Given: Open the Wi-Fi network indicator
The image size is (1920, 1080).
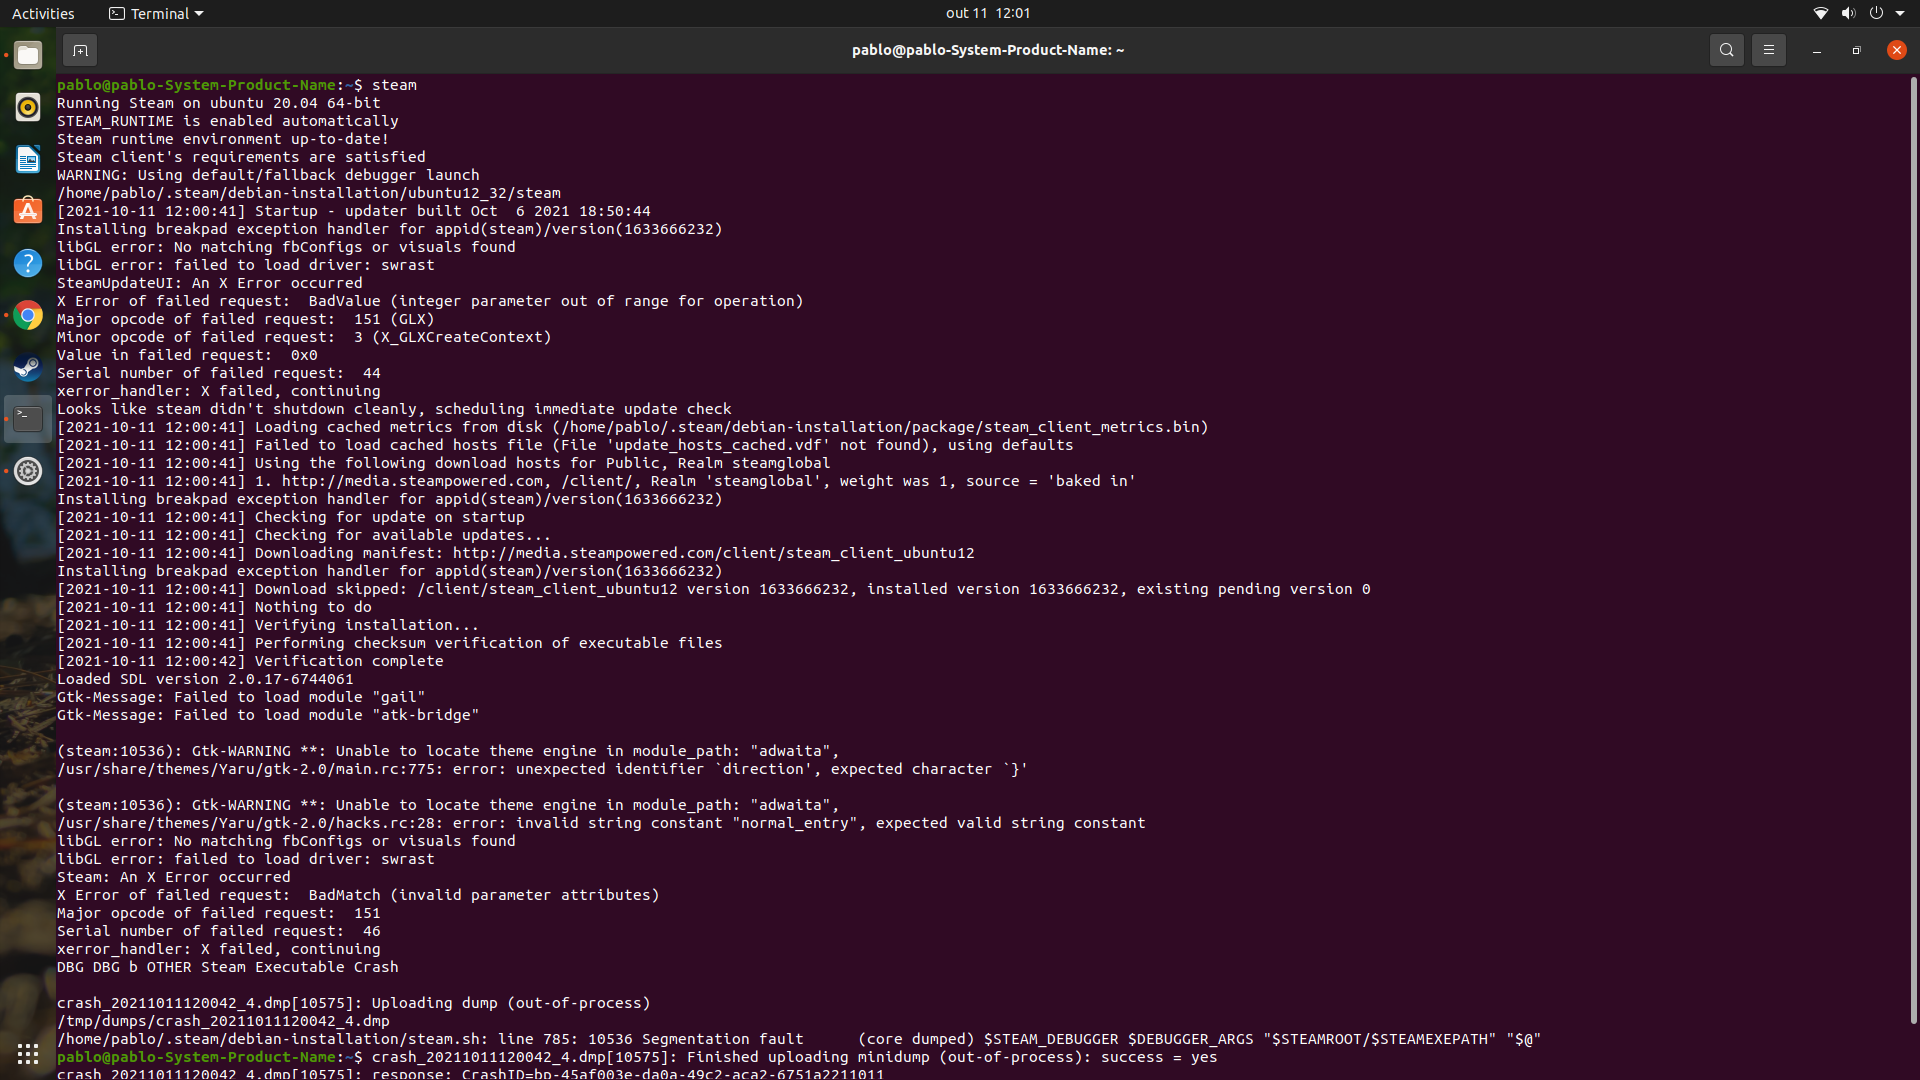Looking at the screenshot, I should tap(1820, 13).
